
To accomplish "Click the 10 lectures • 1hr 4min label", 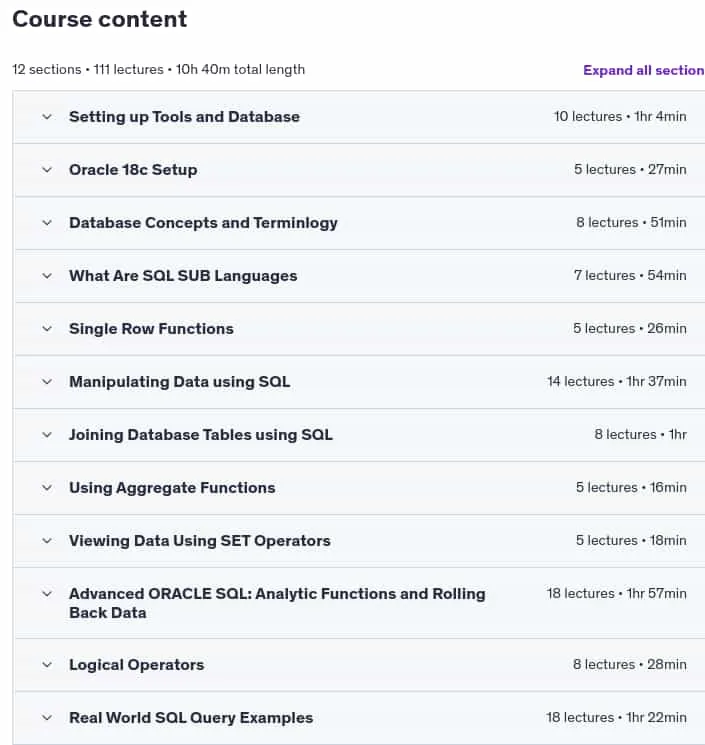I will (620, 116).
